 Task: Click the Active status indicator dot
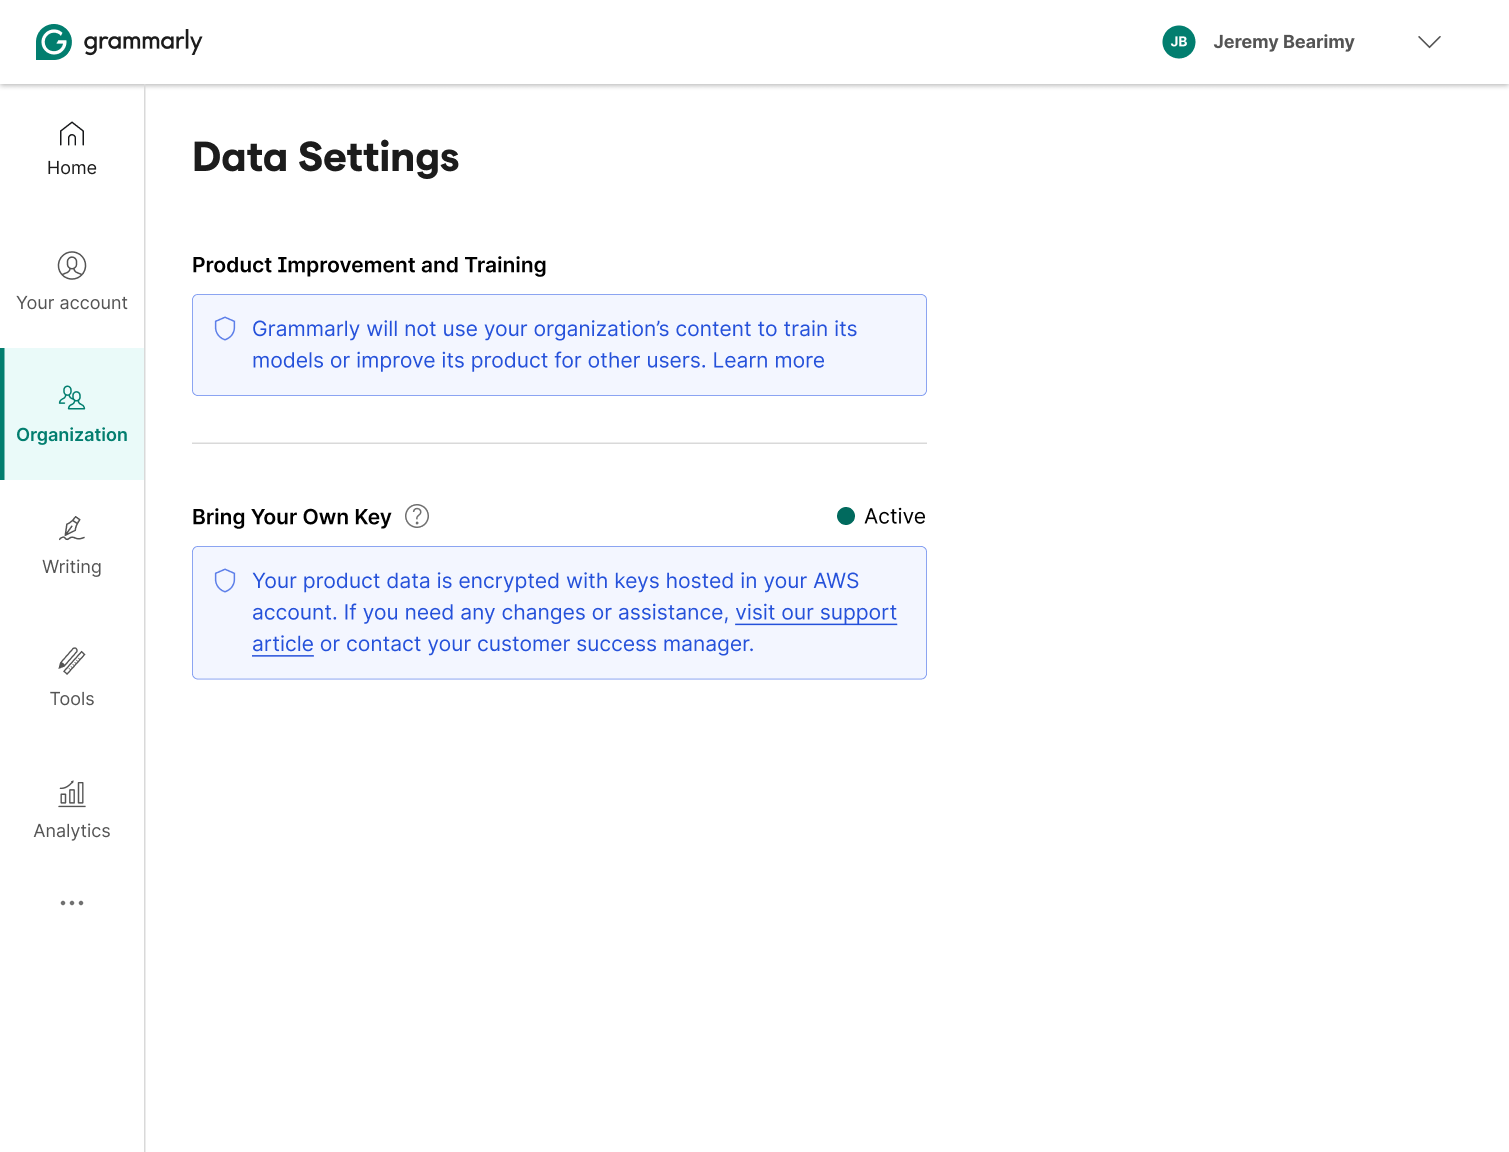coord(847,516)
